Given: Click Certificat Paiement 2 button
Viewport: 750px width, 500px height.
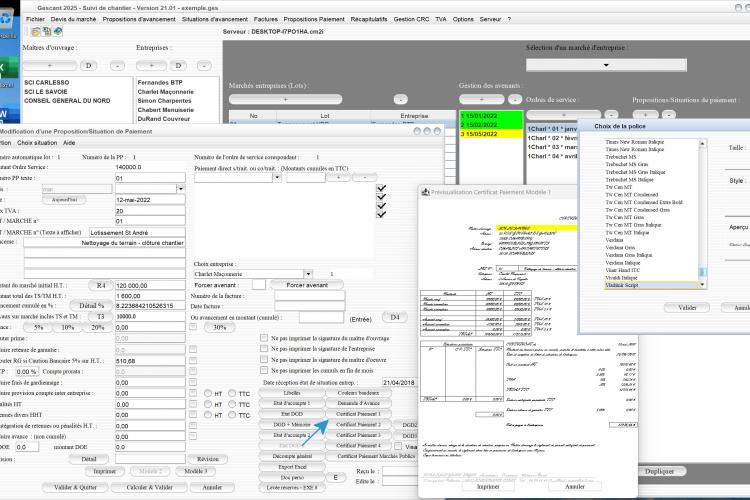Looking at the screenshot, I should 358,424.
